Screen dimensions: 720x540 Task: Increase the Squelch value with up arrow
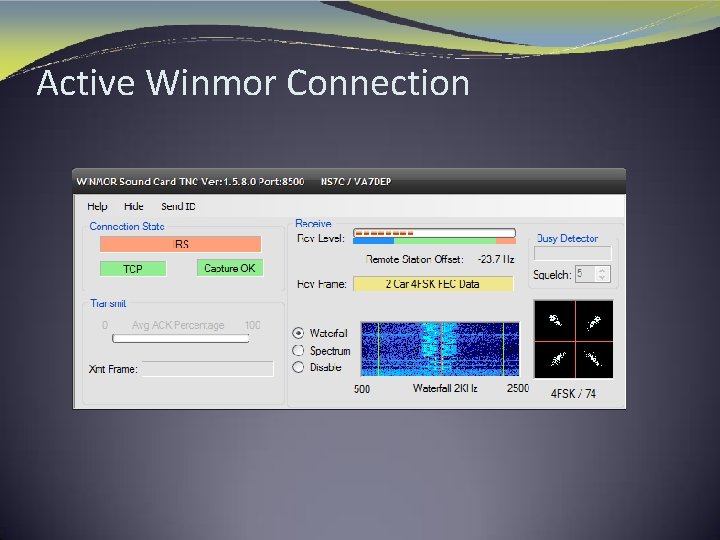[602, 271]
